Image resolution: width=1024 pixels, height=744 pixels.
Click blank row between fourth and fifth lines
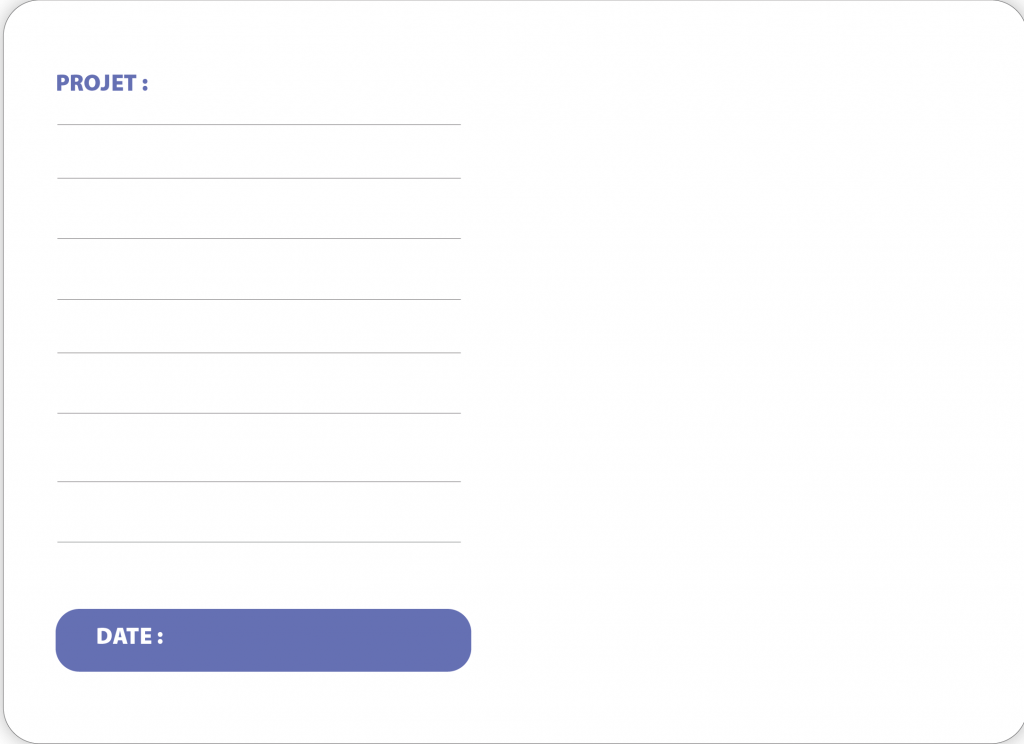point(259,327)
